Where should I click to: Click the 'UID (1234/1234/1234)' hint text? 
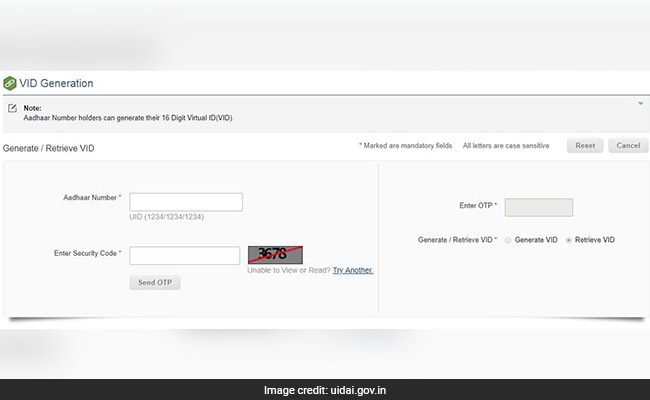tap(166, 217)
